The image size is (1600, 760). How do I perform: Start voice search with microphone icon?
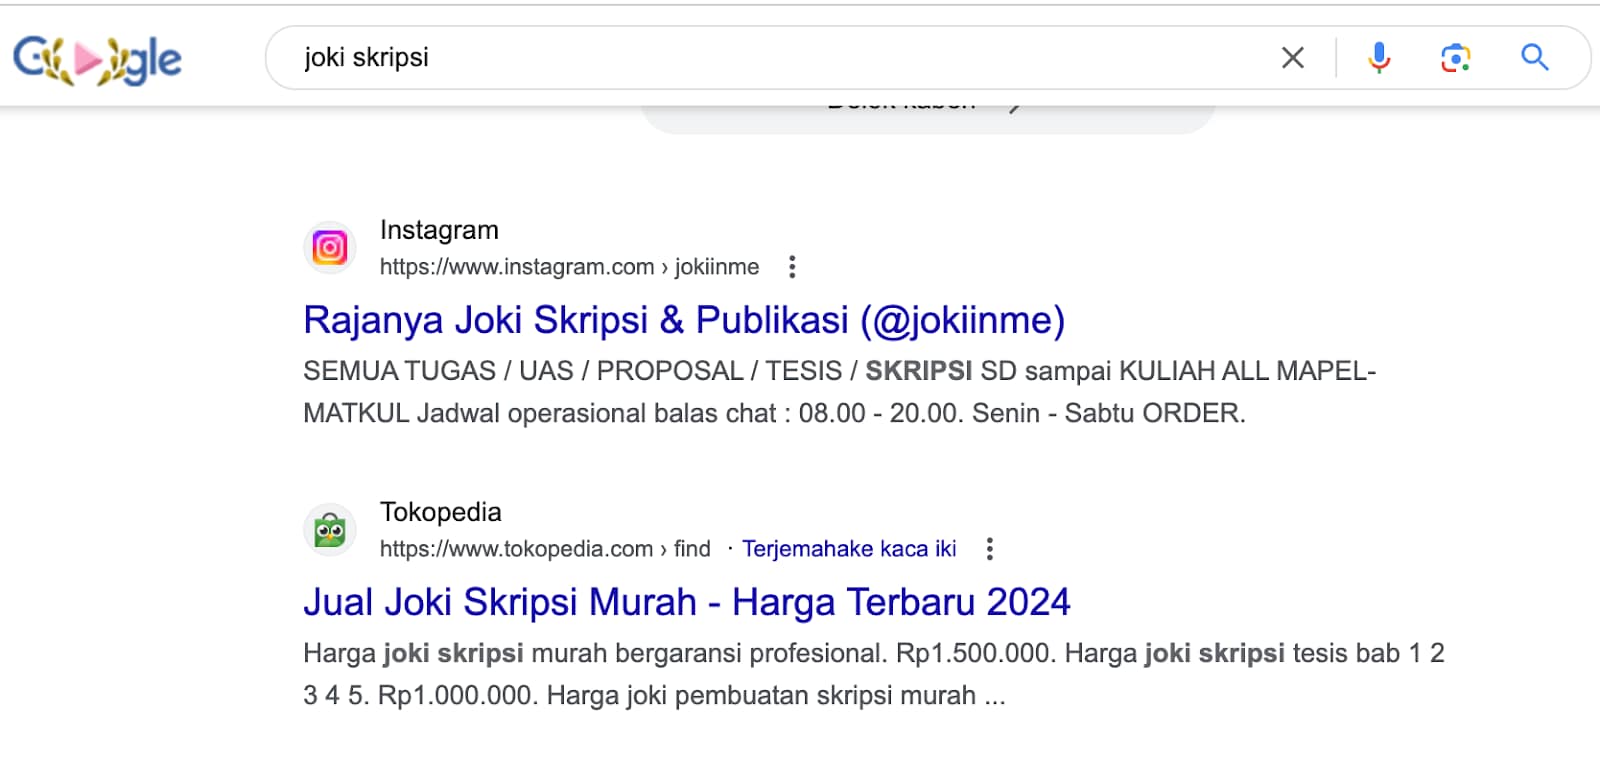point(1378,58)
